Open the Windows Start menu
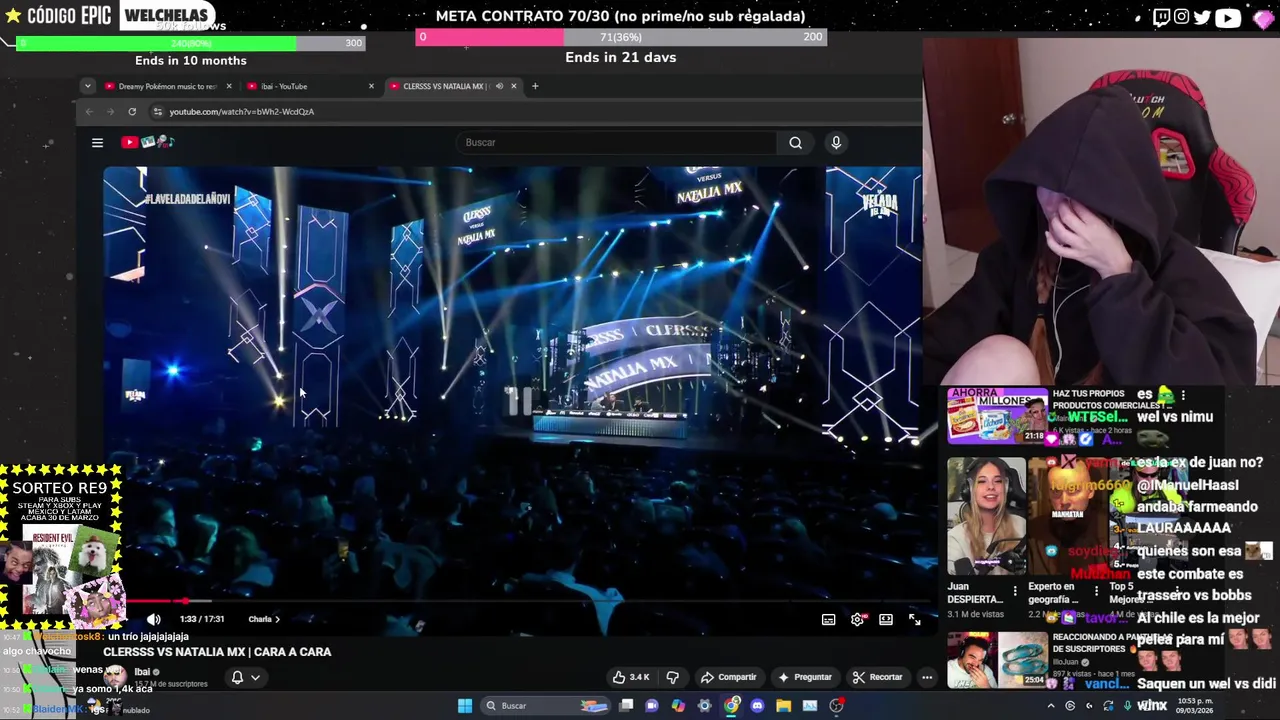Screen dimensions: 1280x720 click(x=465, y=706)
